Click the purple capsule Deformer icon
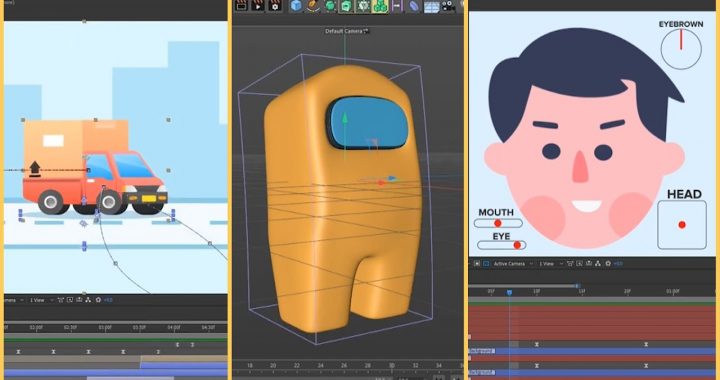The image size is (720, 380). point(414,6)
